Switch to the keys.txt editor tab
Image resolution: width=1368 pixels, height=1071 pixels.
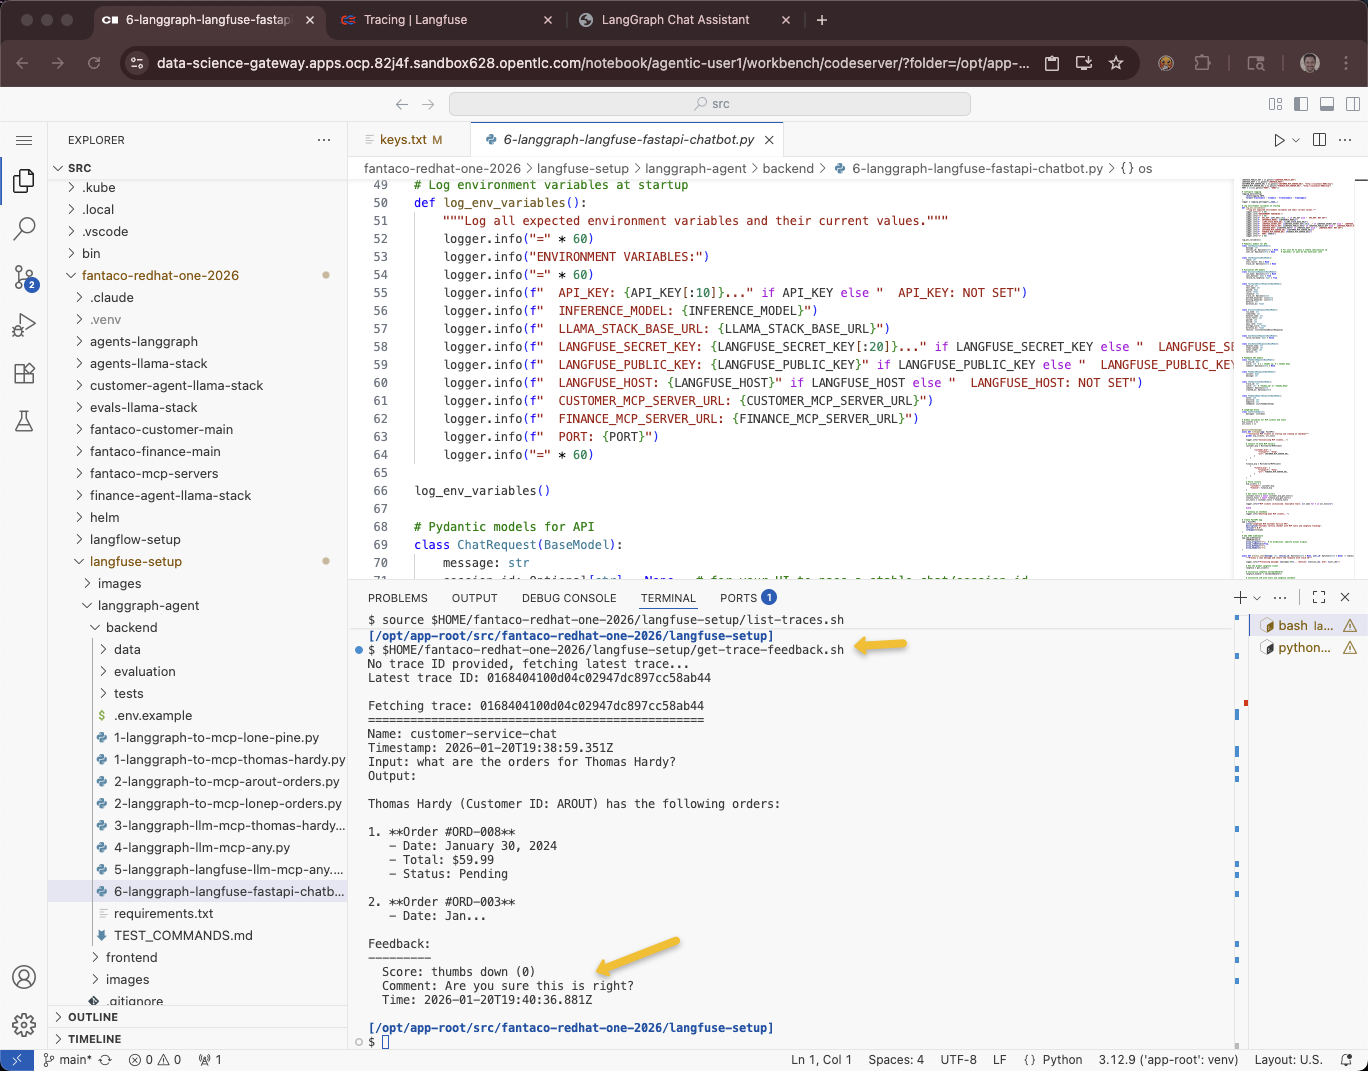pyautogui.click(x=403, y=140)
